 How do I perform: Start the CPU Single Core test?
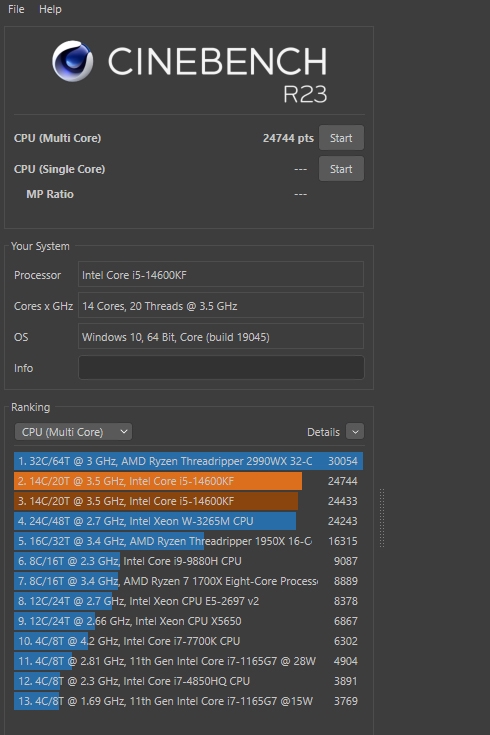tap(341, 169)
